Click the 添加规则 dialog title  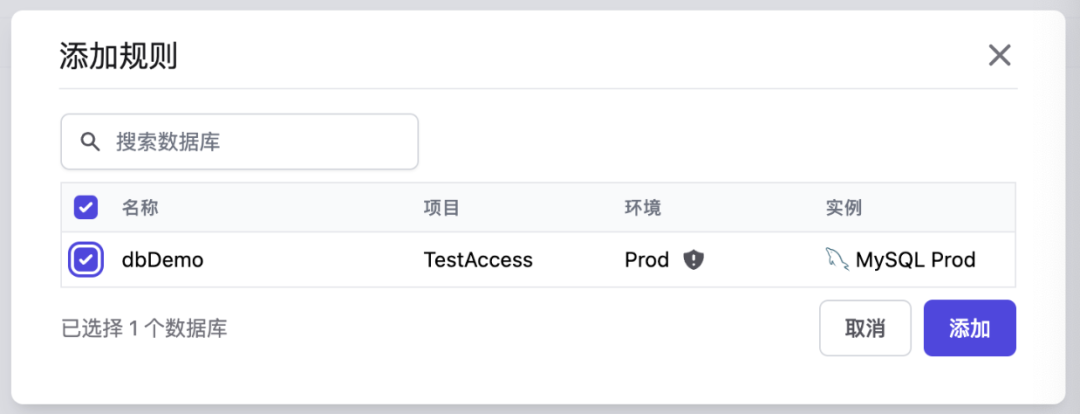118,56
